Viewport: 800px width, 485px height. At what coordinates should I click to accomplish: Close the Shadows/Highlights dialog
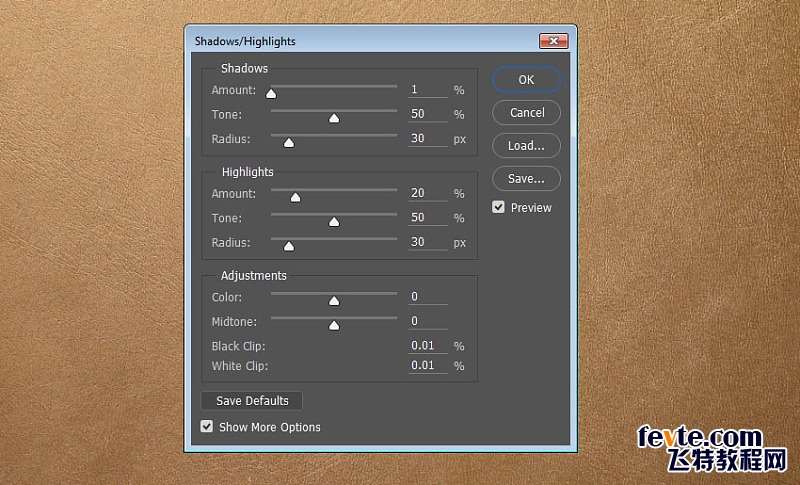553,41
